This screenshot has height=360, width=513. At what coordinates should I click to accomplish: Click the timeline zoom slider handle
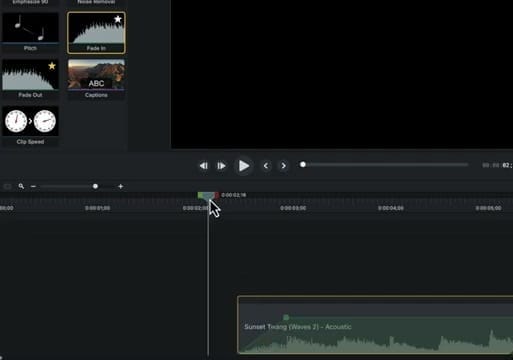(95, 186)
